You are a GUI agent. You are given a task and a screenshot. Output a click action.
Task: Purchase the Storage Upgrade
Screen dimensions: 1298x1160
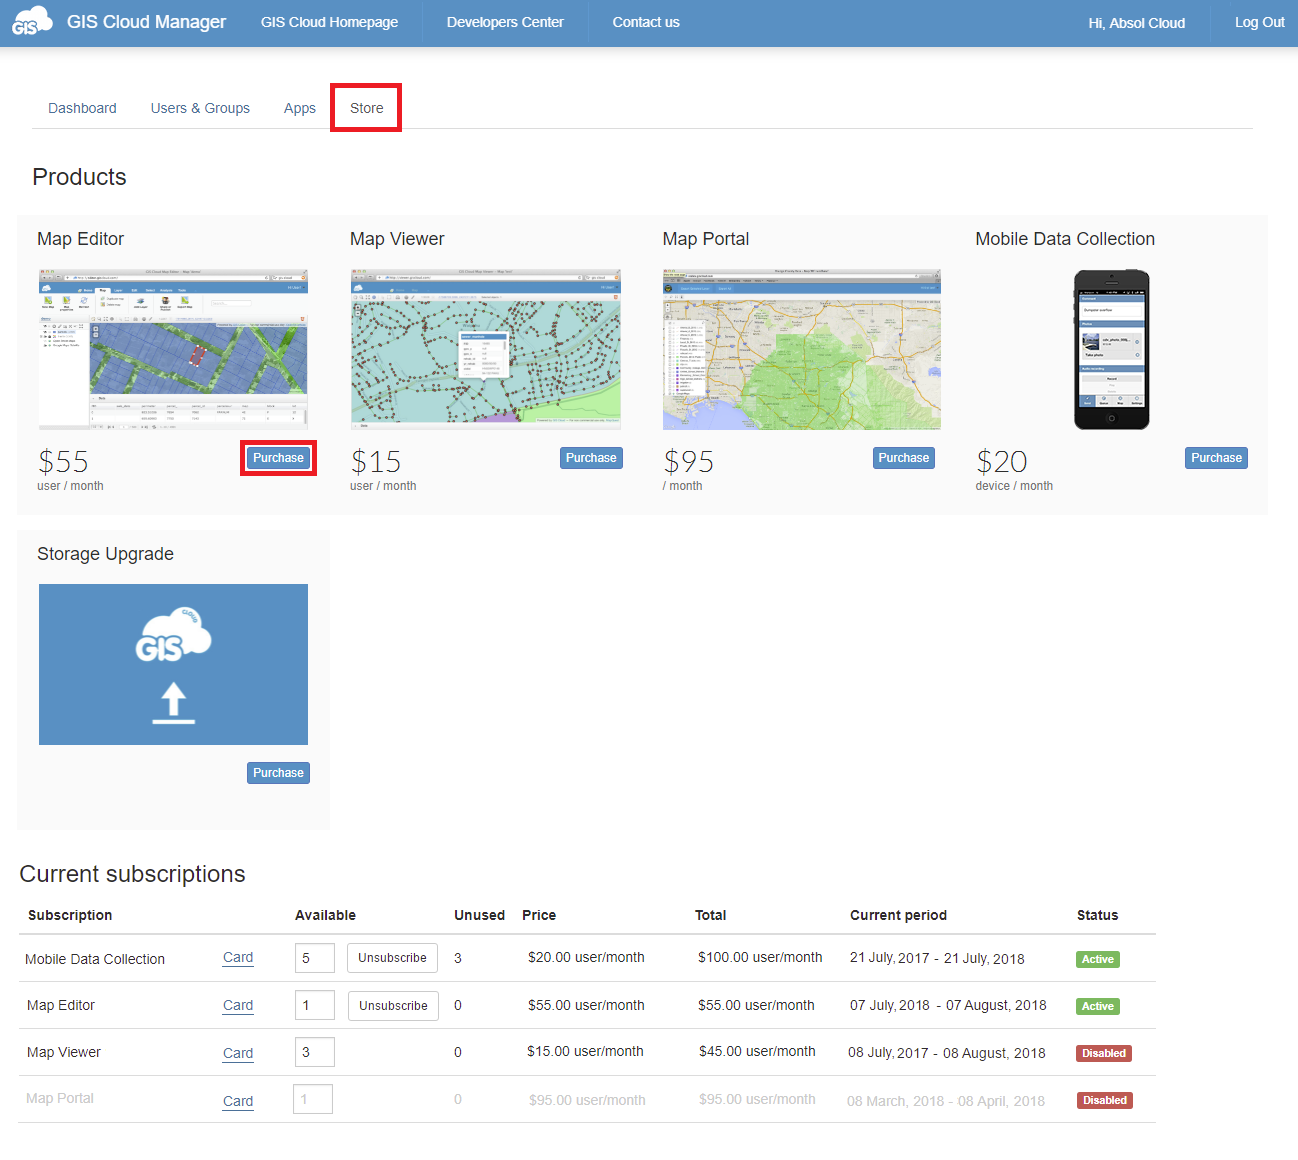coord(278,773)
